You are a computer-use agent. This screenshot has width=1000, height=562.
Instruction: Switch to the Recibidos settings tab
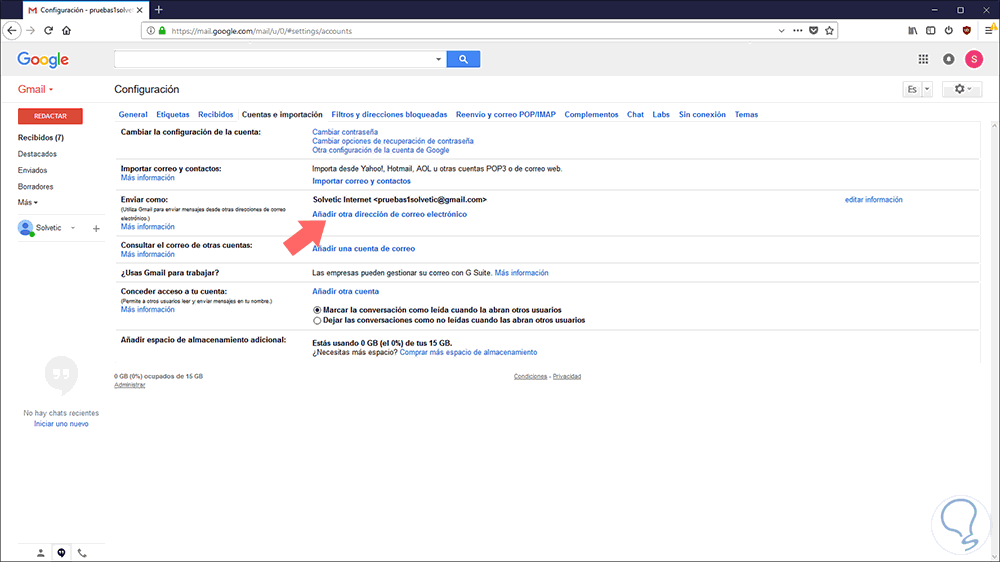(x=216, y=115)
